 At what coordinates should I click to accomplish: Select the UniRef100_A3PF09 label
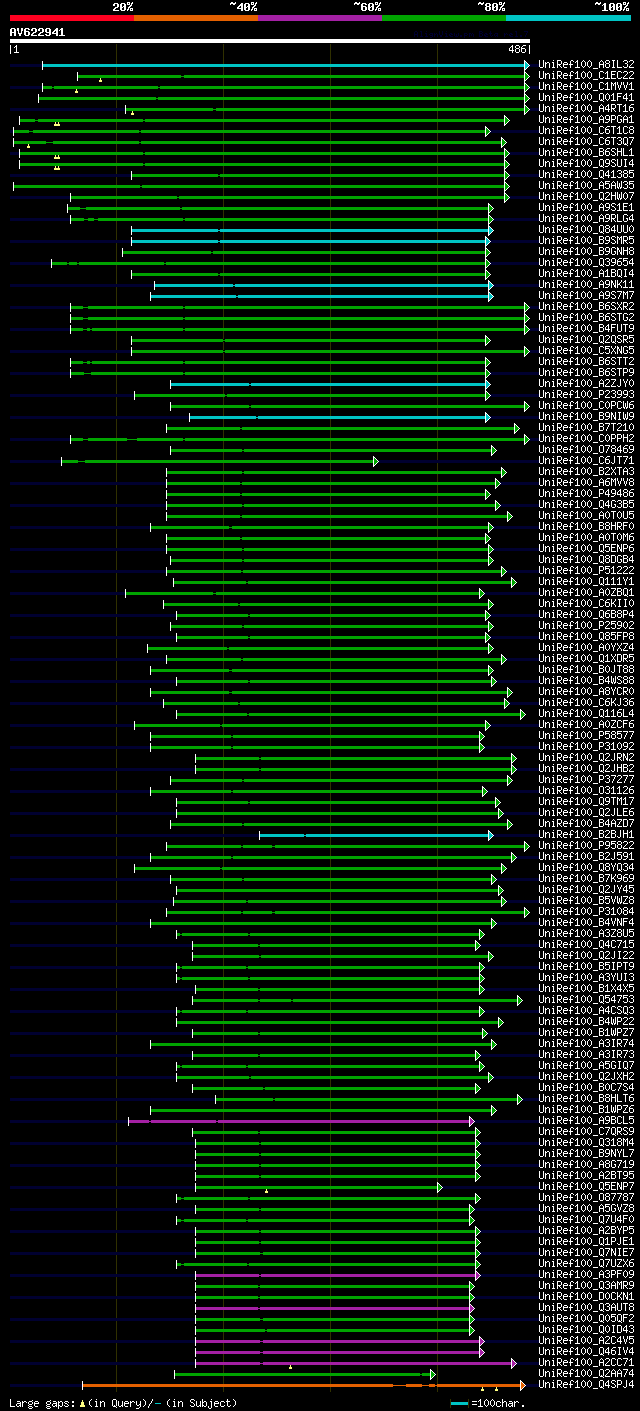586,1275
